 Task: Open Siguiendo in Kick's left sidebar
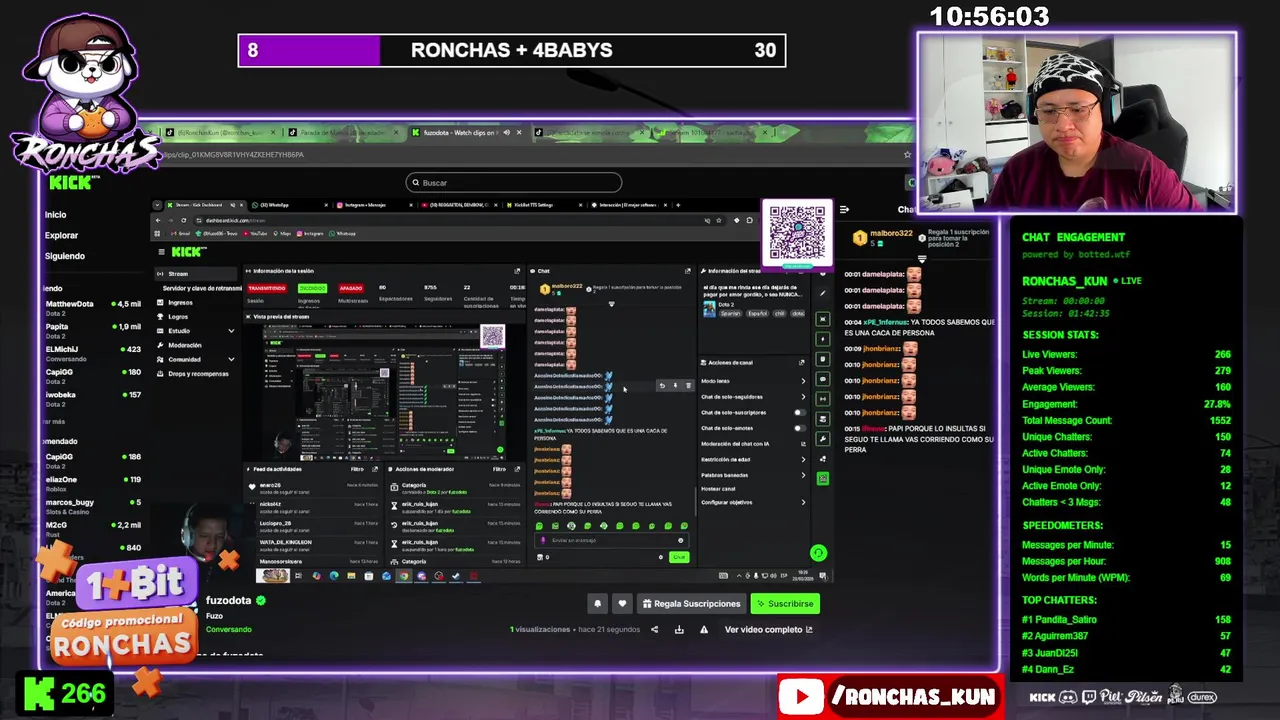tap(65, 256)
